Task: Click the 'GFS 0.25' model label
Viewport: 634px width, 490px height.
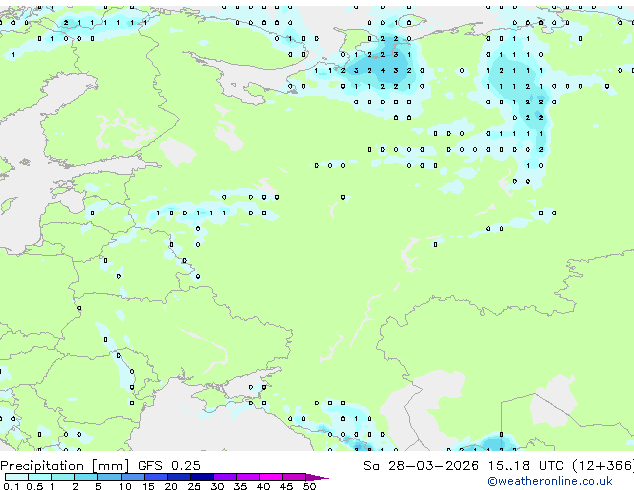Action: 169,466
